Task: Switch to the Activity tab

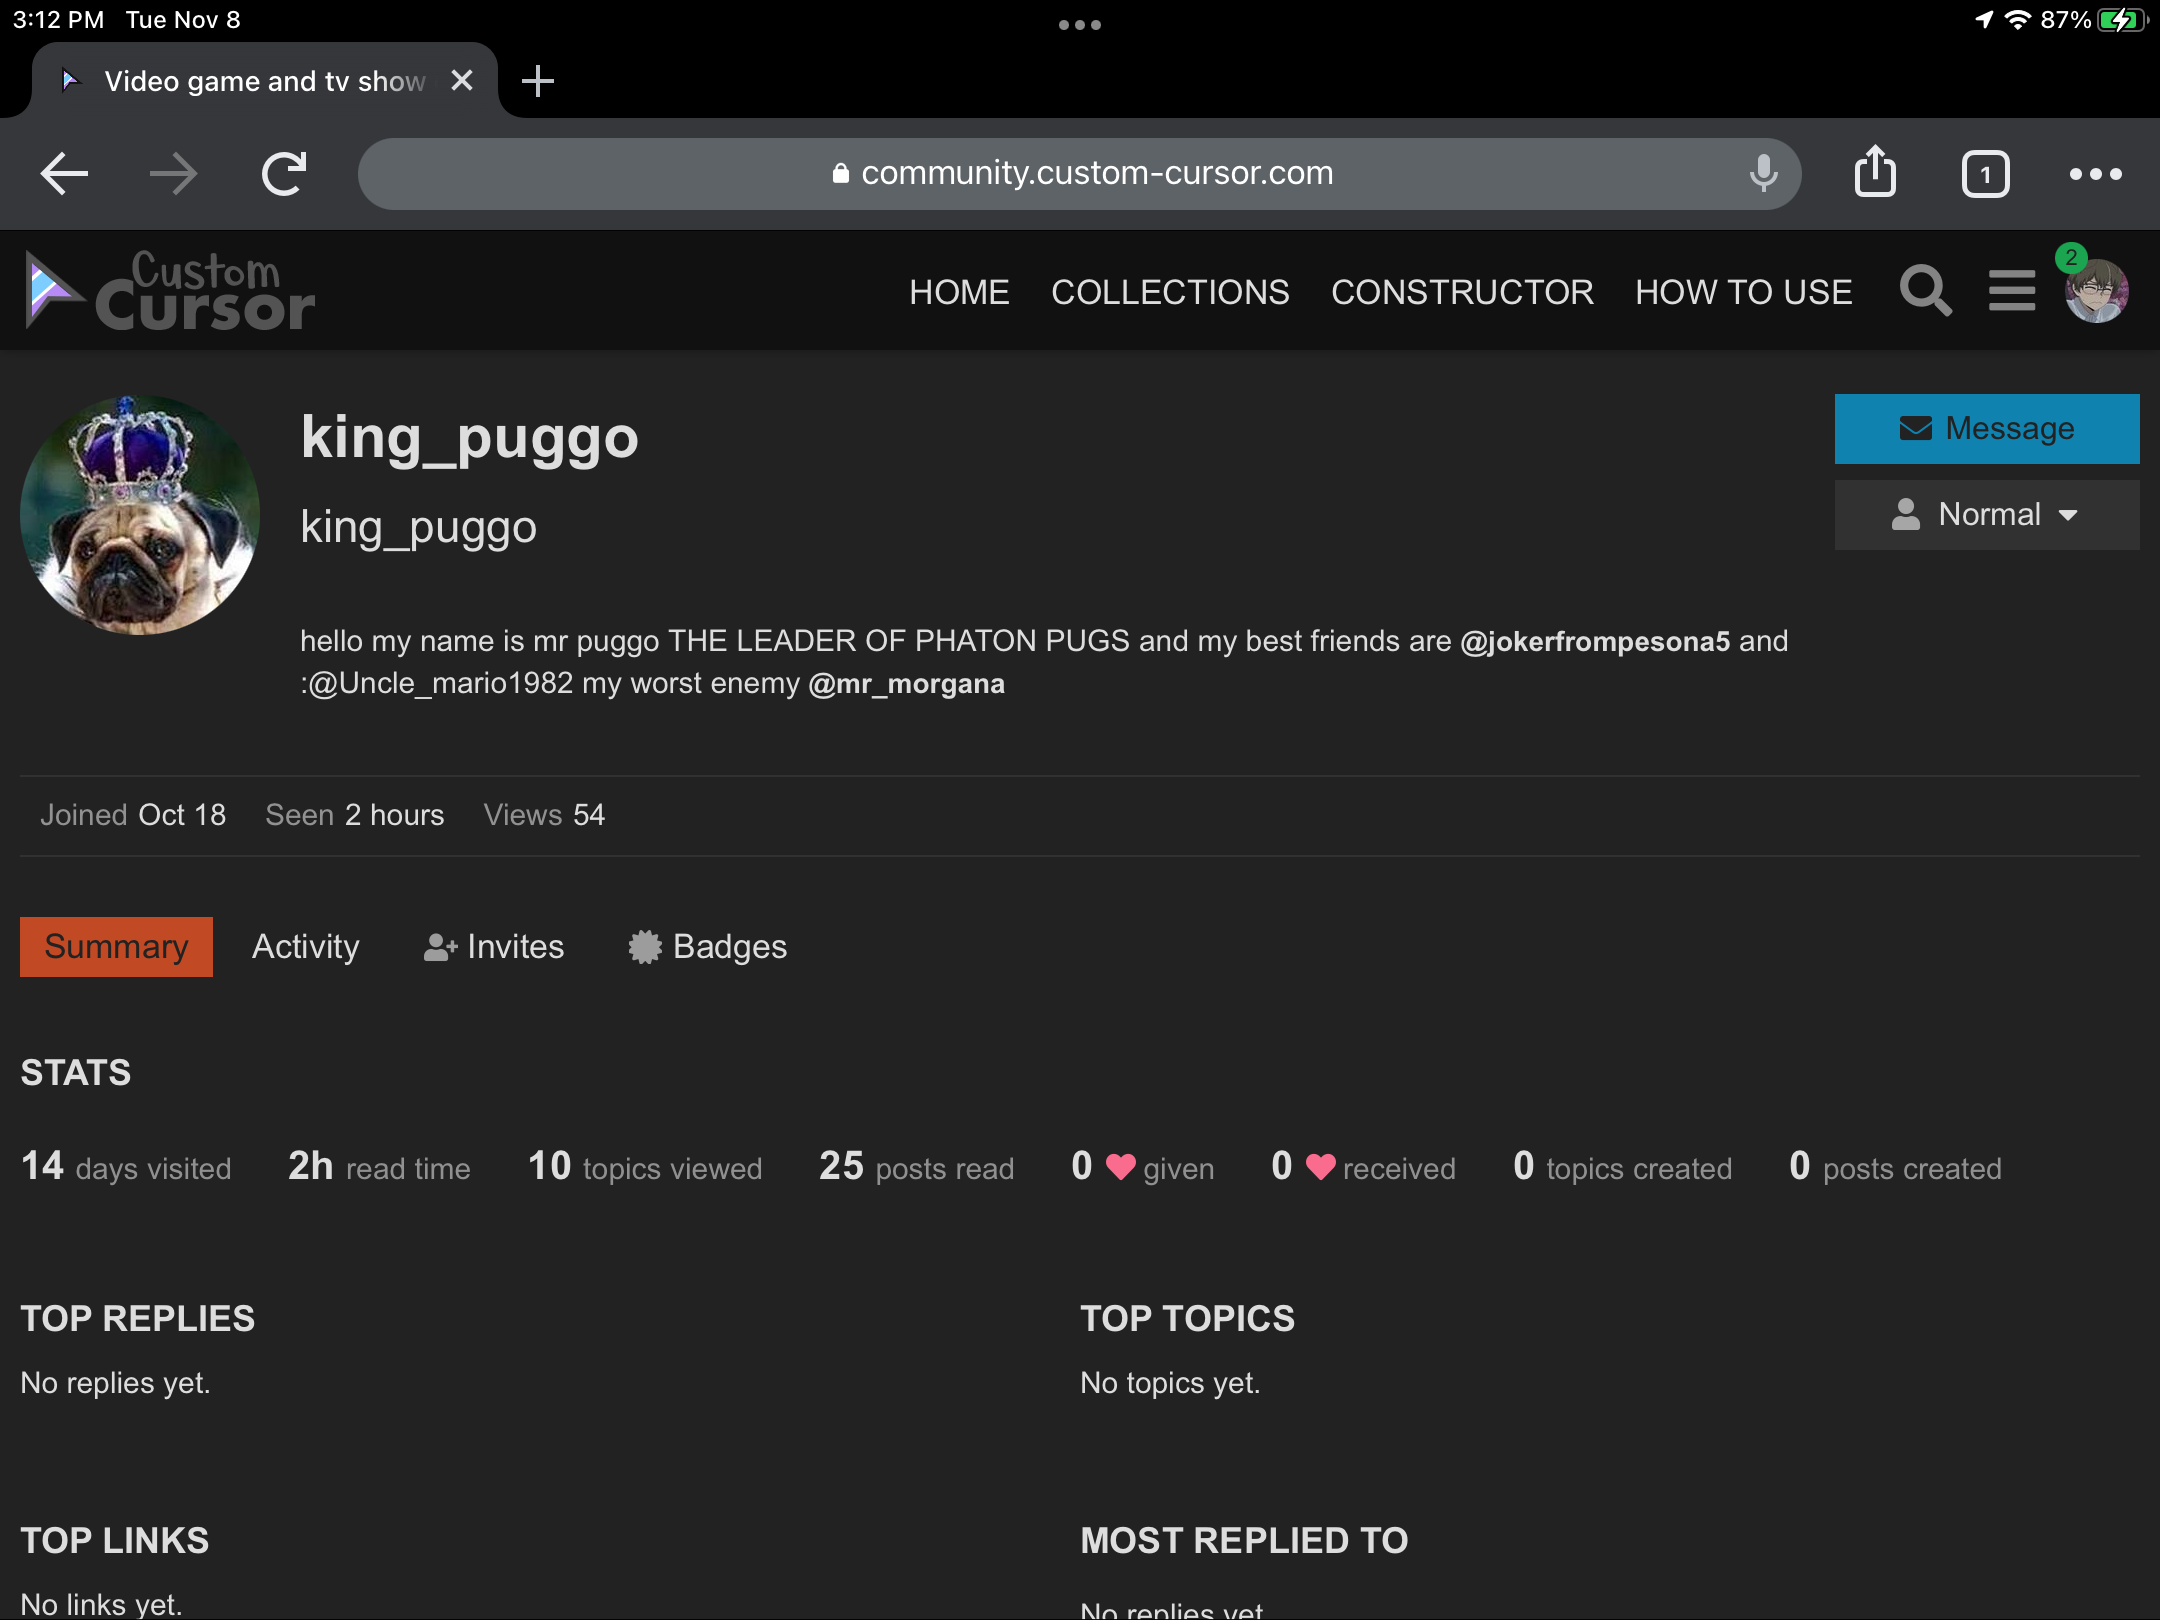Action: pyautogui.click(x=305, y=946)
